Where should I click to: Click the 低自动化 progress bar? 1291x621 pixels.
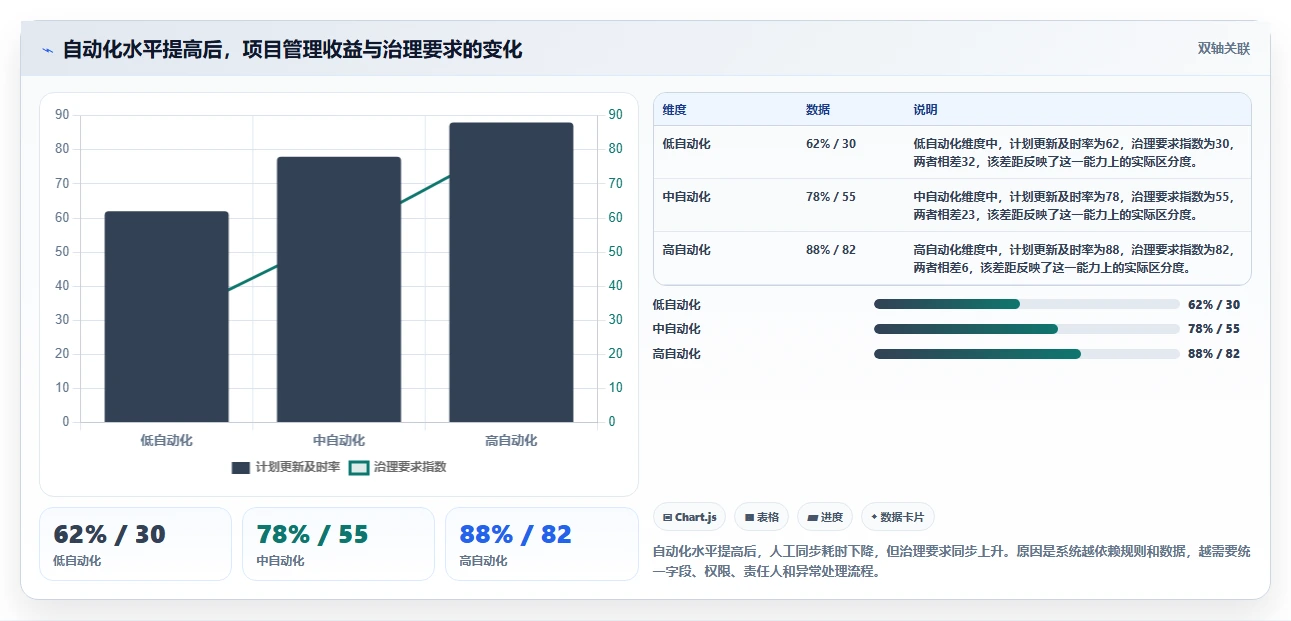[1027, 304]
